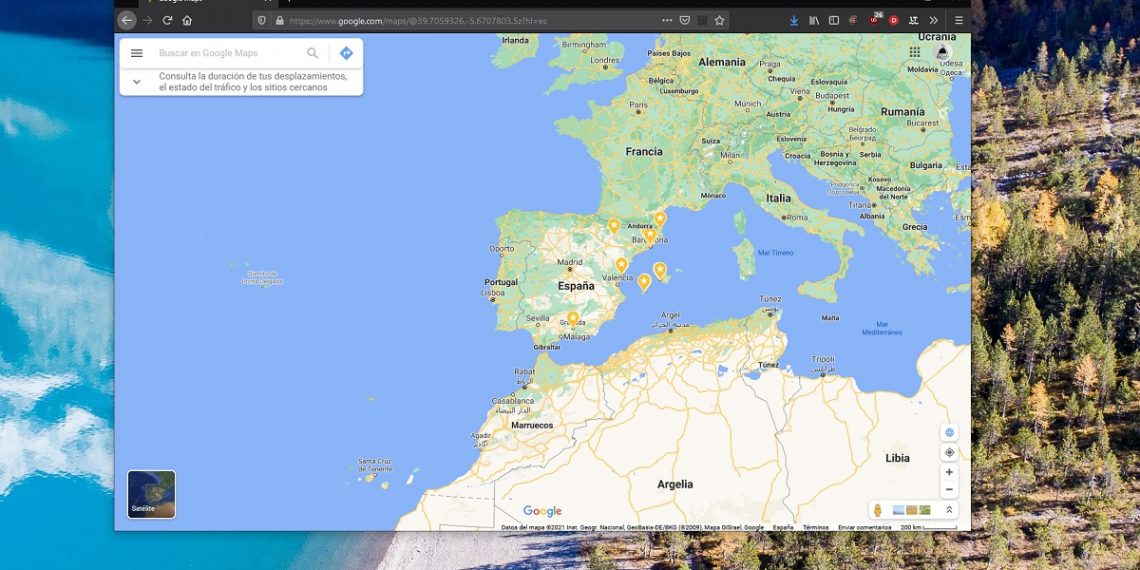Expand the traffic info card chevron

pos(137,81)
